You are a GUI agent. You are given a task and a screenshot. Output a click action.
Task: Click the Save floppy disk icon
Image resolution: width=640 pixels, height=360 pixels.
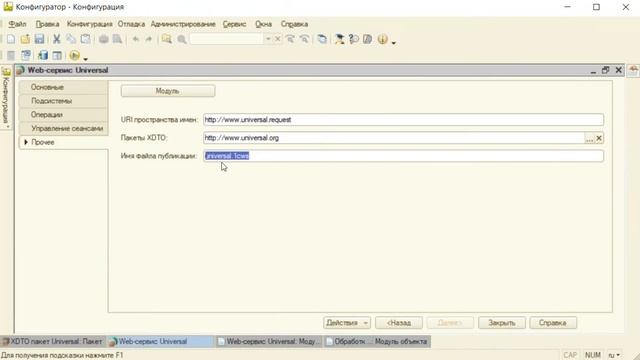(39, 39)
